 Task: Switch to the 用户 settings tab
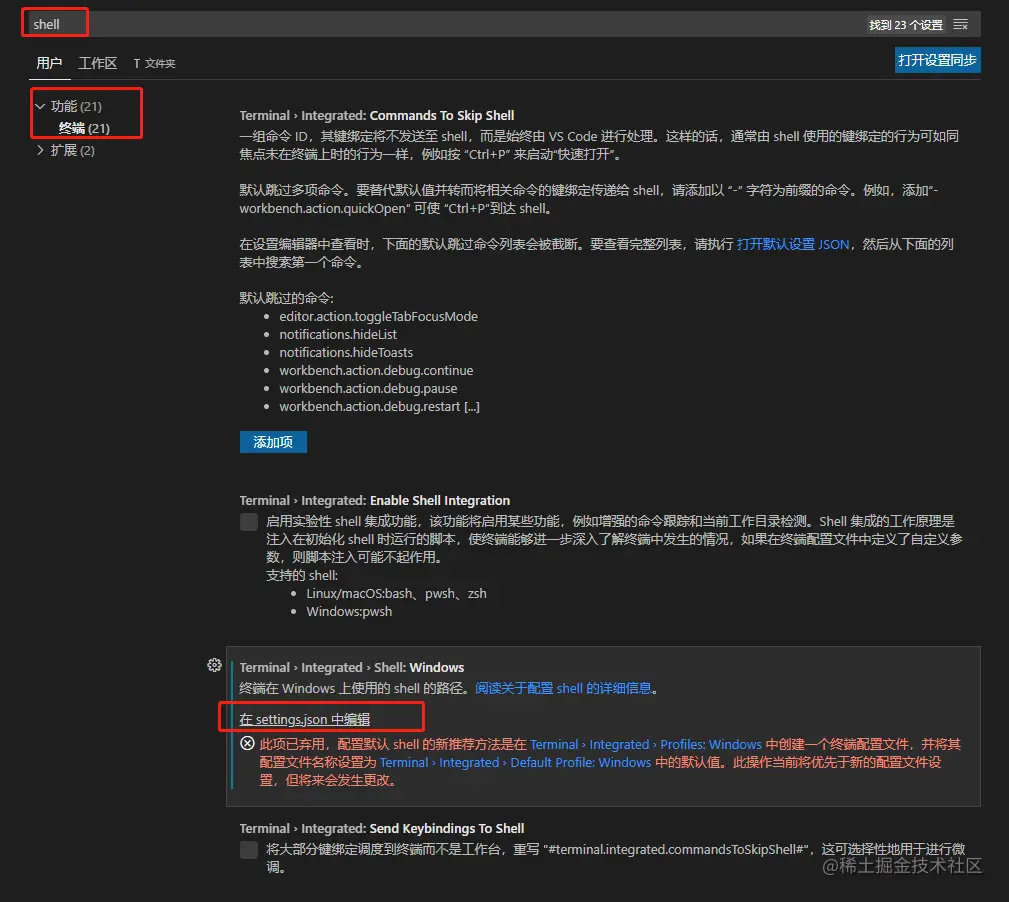[49, 63]
